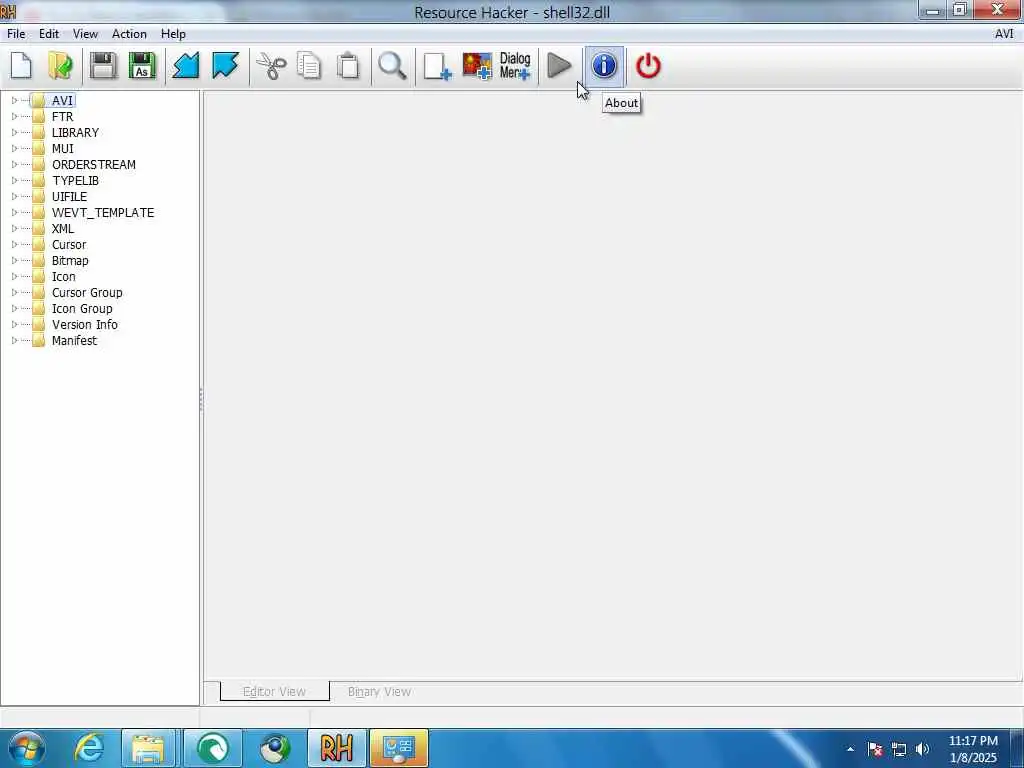This screenshot has width=1024, height=768.
Task: Click the scissors Cut icon
Action: tap(270, 66)
